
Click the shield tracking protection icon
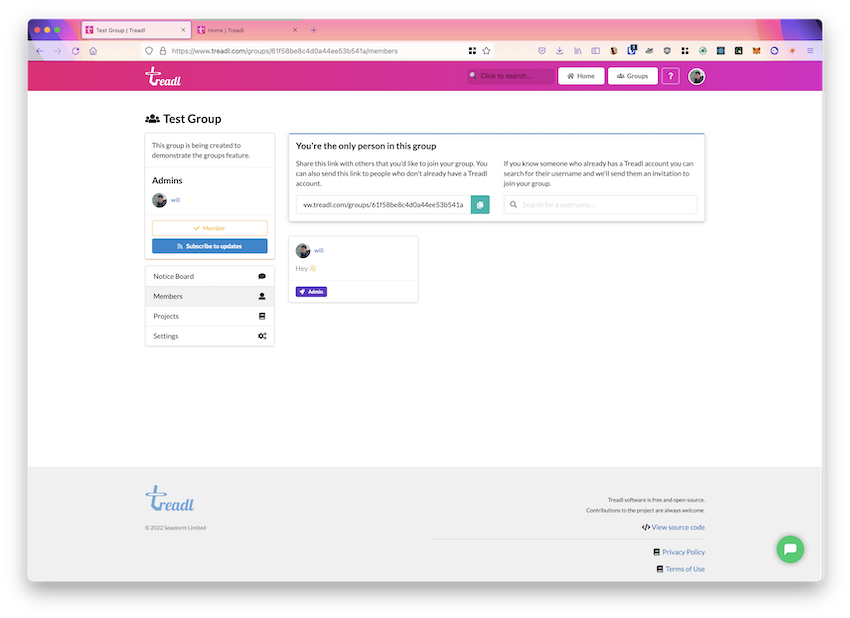149,51
